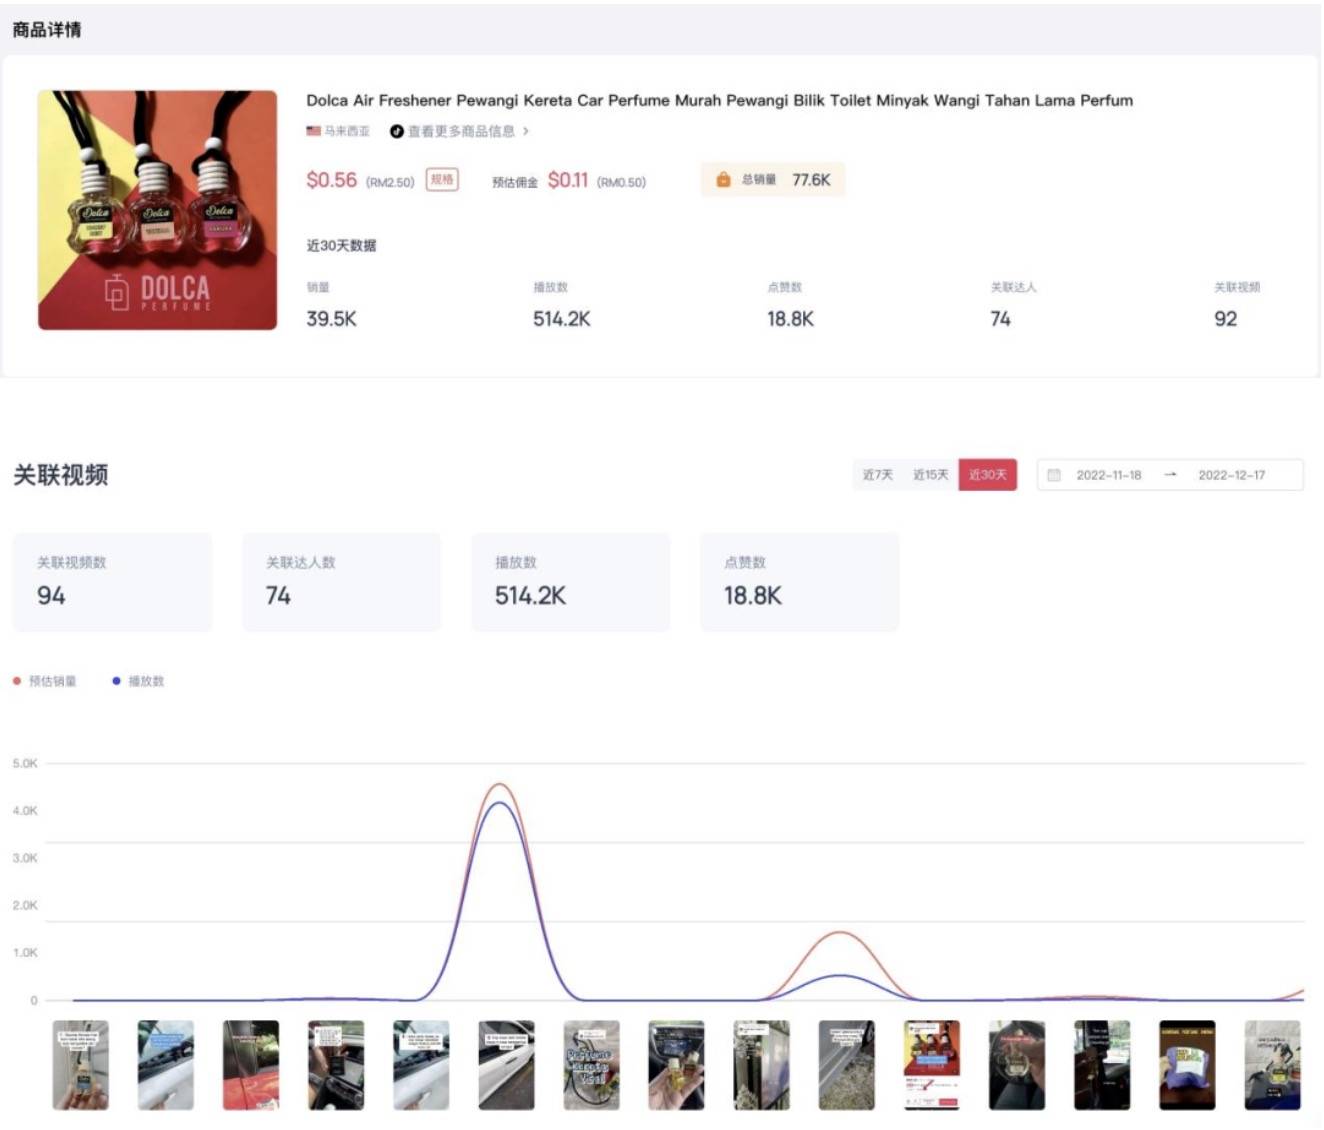Open the sixth video thumbnail with the white car

point(506,1065)
